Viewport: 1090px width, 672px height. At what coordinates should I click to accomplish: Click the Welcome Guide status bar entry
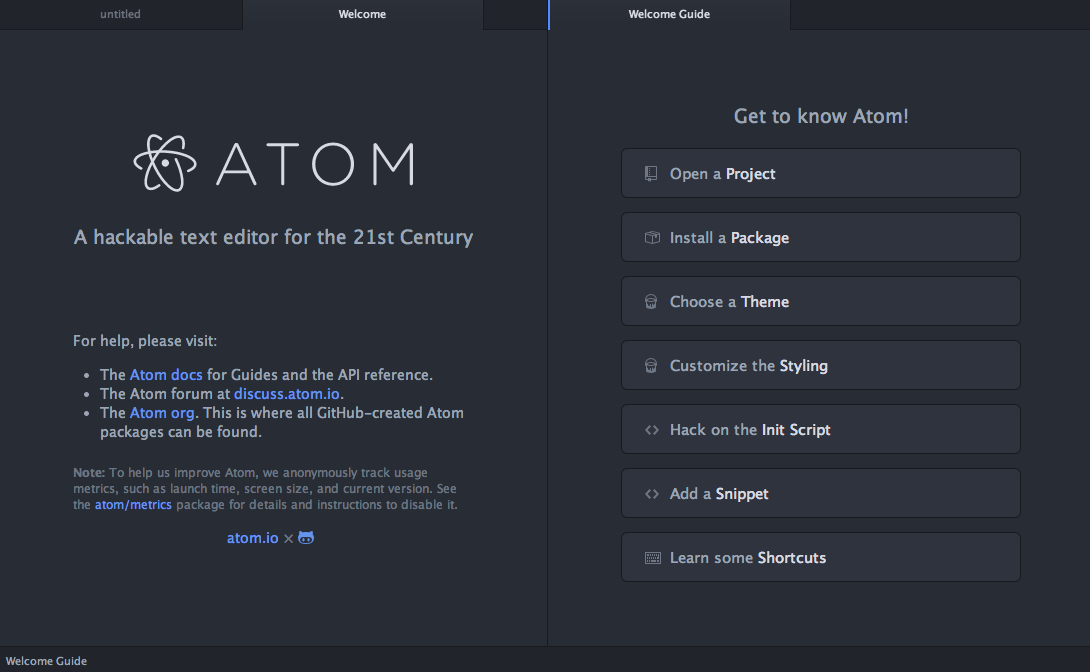tap(47, 661)
